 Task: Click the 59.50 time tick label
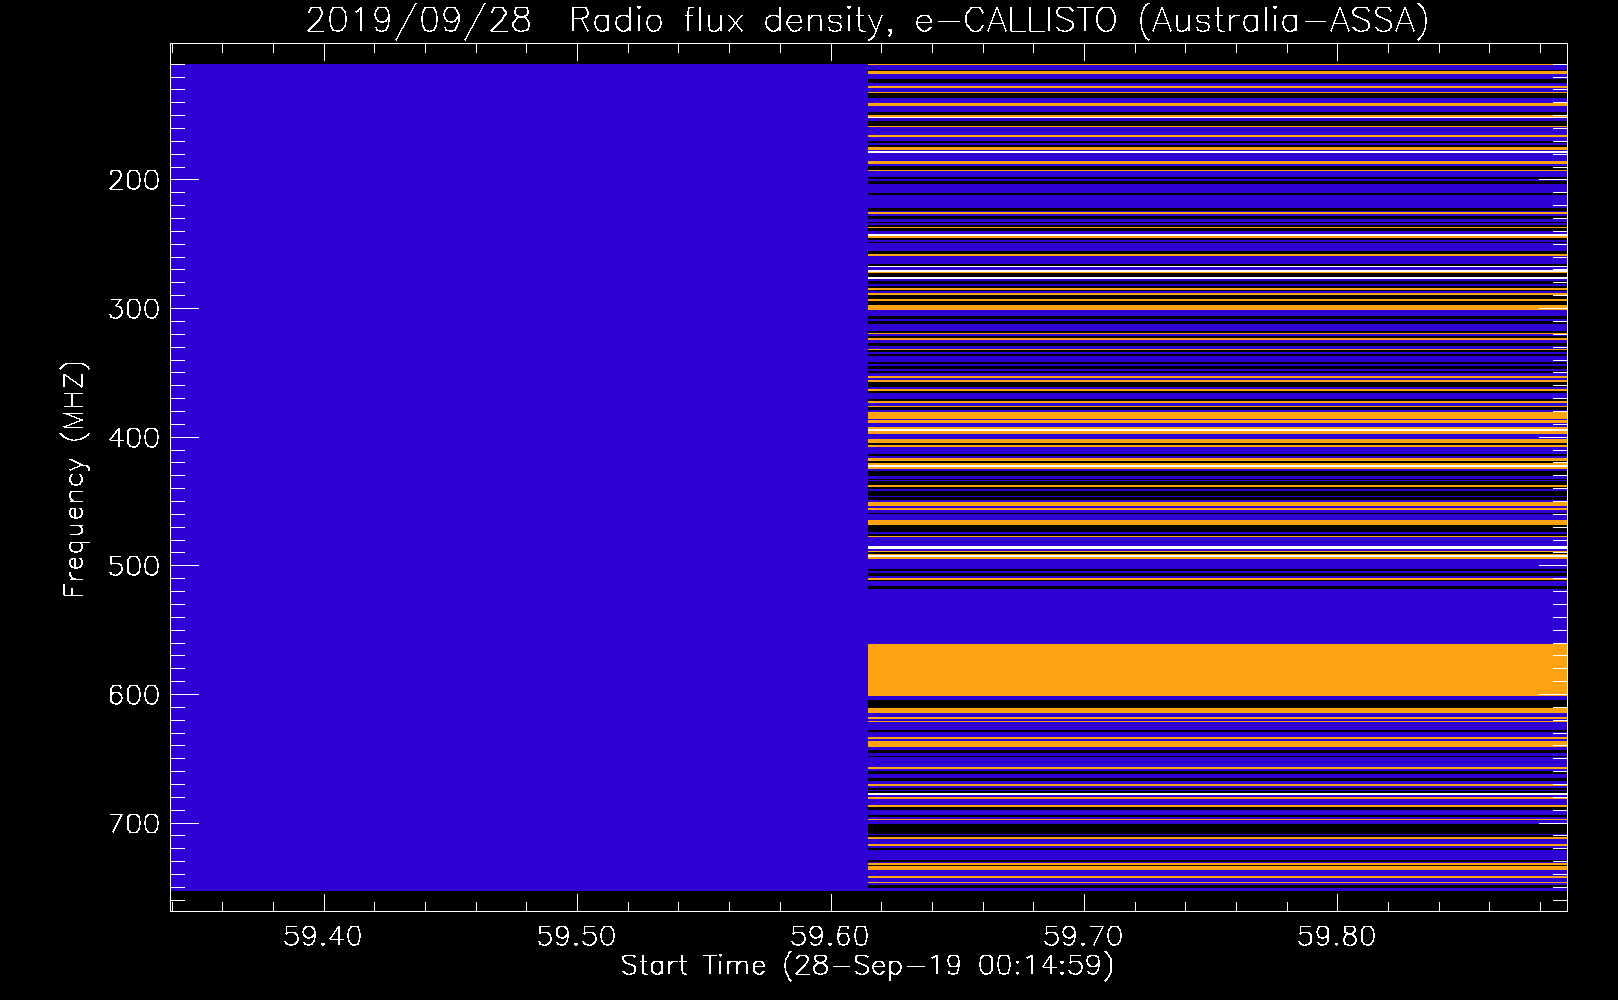click(576, 937)
